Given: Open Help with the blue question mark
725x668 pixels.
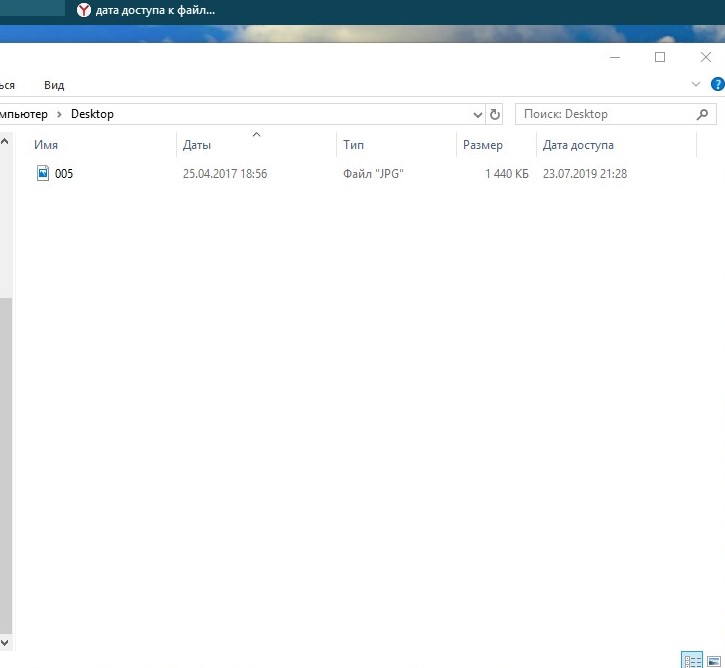Looking at the screenshot, I should 716,85.
